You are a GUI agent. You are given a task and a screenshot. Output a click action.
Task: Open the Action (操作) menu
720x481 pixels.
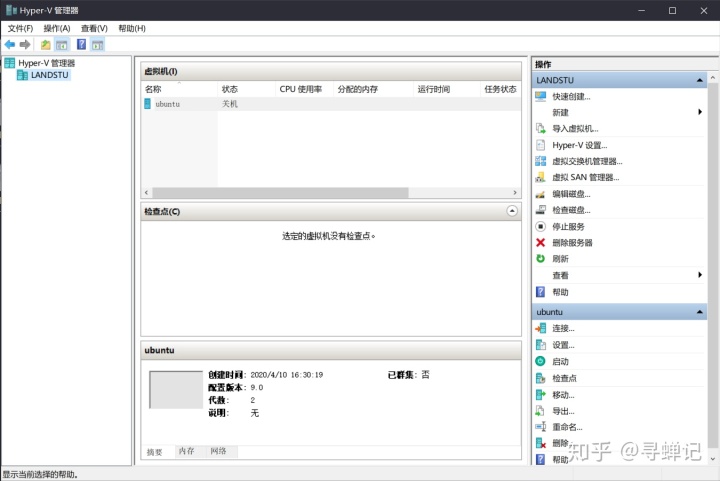(57, 28)
